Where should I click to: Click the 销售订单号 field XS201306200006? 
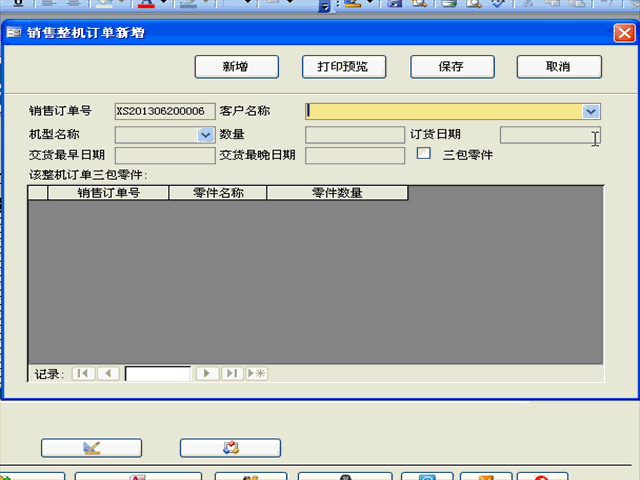tap(165, 111)
